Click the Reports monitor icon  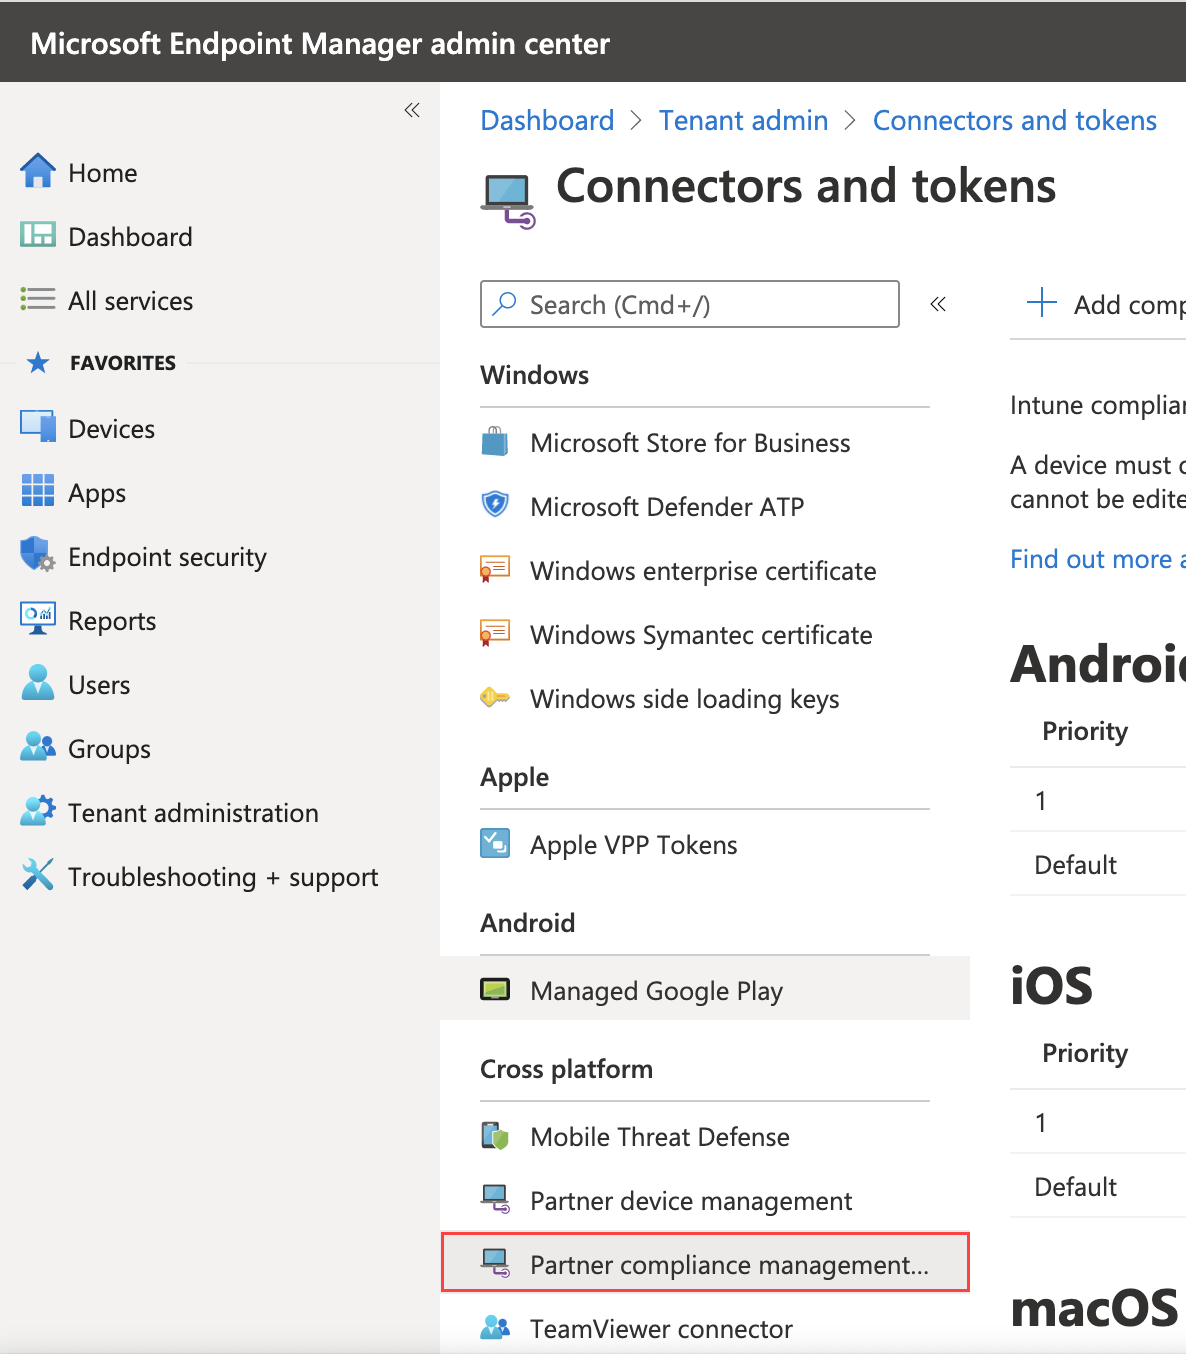click(38, 619)
